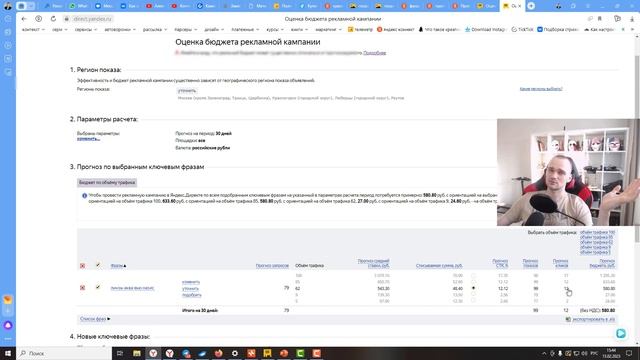Open the TickTick bookmark
The width and height of the screenshot is (640, 360).
tap(522, 29)
